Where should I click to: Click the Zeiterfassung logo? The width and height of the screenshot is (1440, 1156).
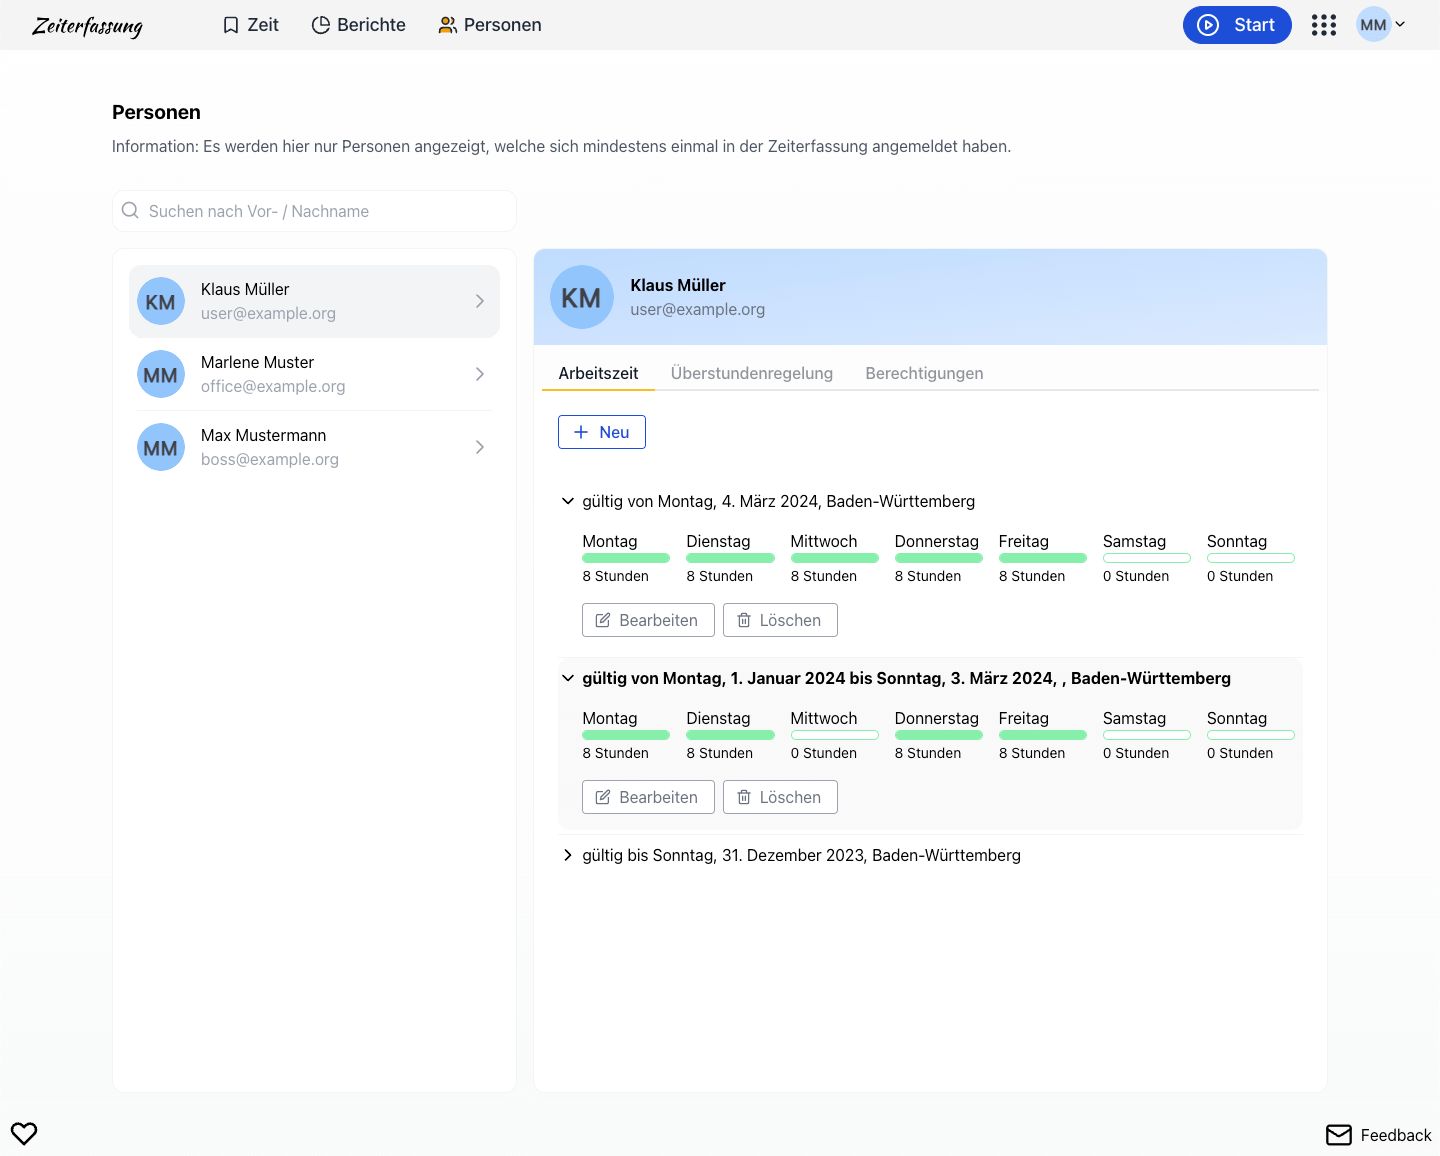click(87, 26)
